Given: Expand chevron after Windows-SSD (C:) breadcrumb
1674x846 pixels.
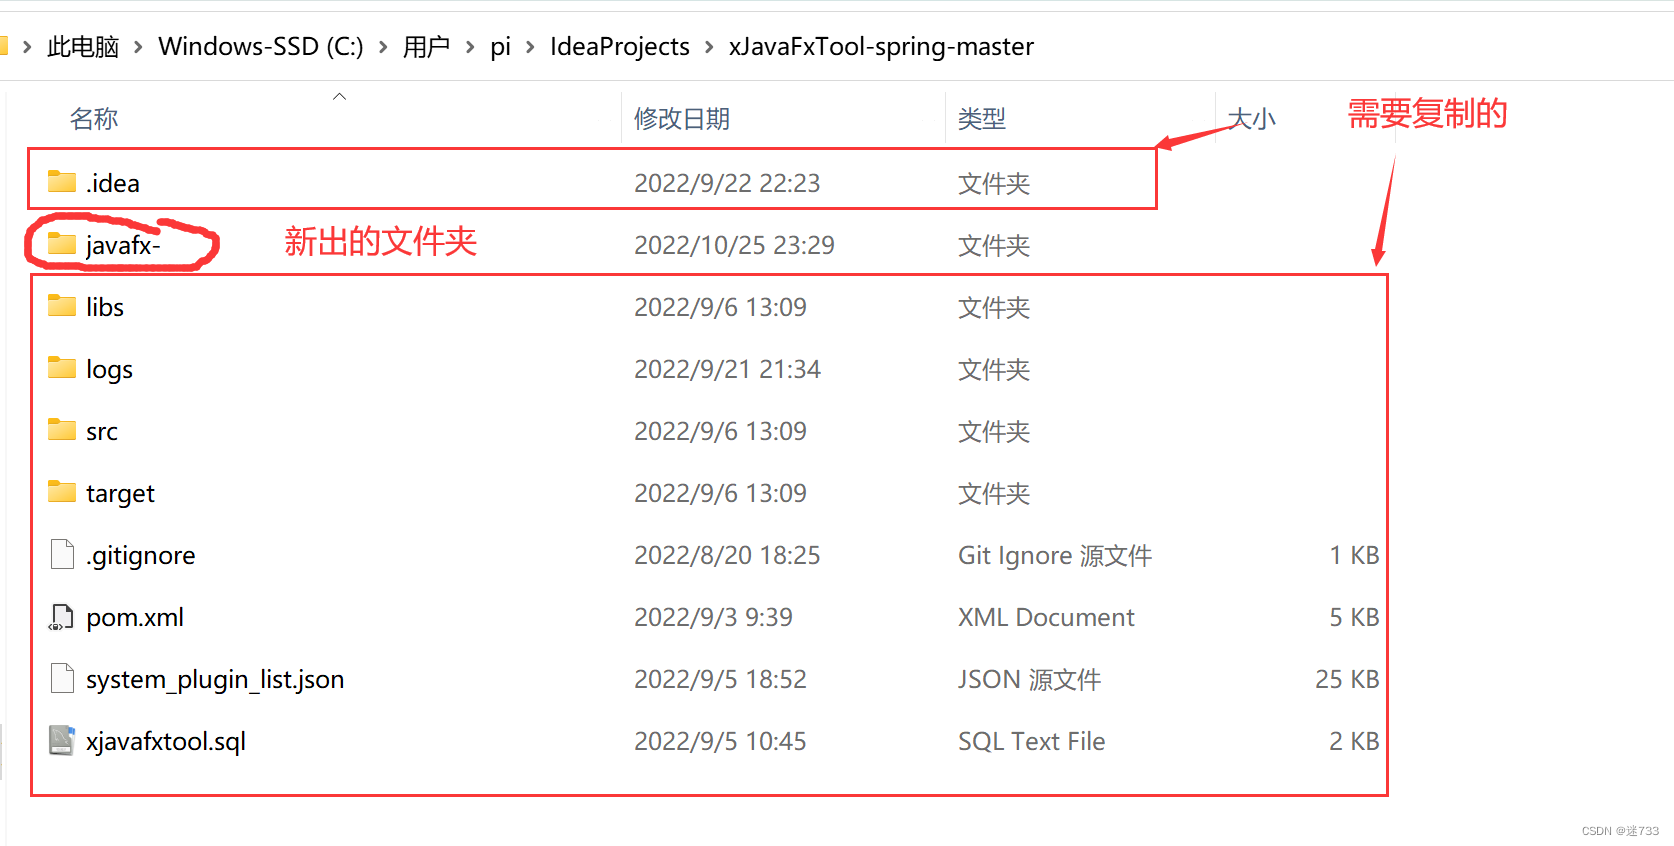Looking at the screenshot, I should (x=383, y=47).
